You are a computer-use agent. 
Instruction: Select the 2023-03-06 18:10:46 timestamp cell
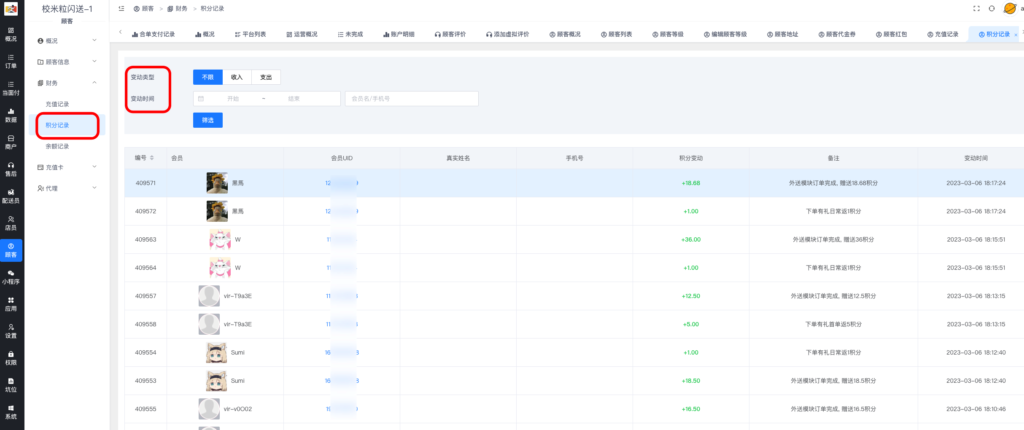976,408
